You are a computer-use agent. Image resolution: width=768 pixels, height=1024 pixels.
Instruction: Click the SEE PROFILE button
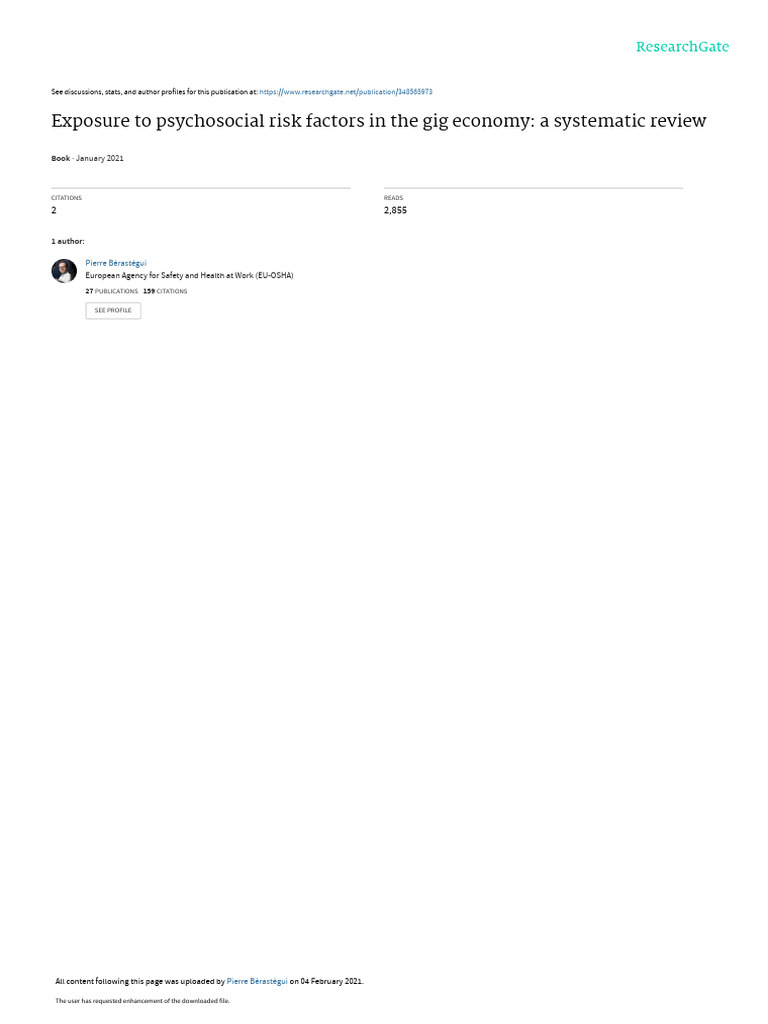pos(113,310)
